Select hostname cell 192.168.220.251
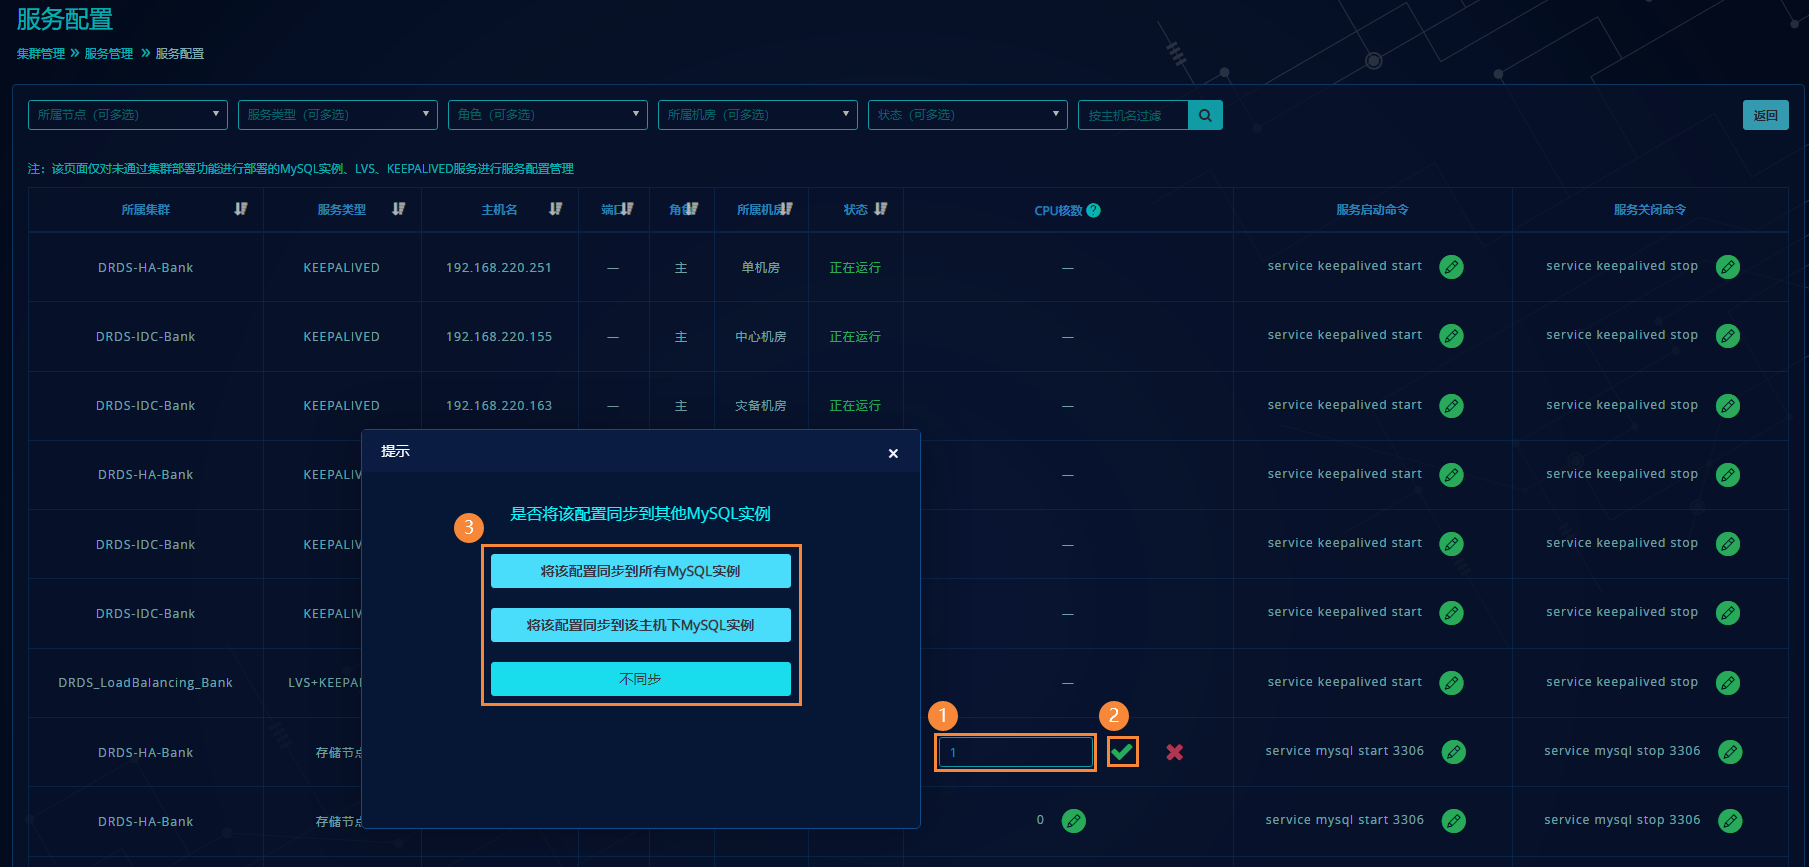The width and height of the screenshot is (1809, 867). pyautogui.click(x=499, y=268)
